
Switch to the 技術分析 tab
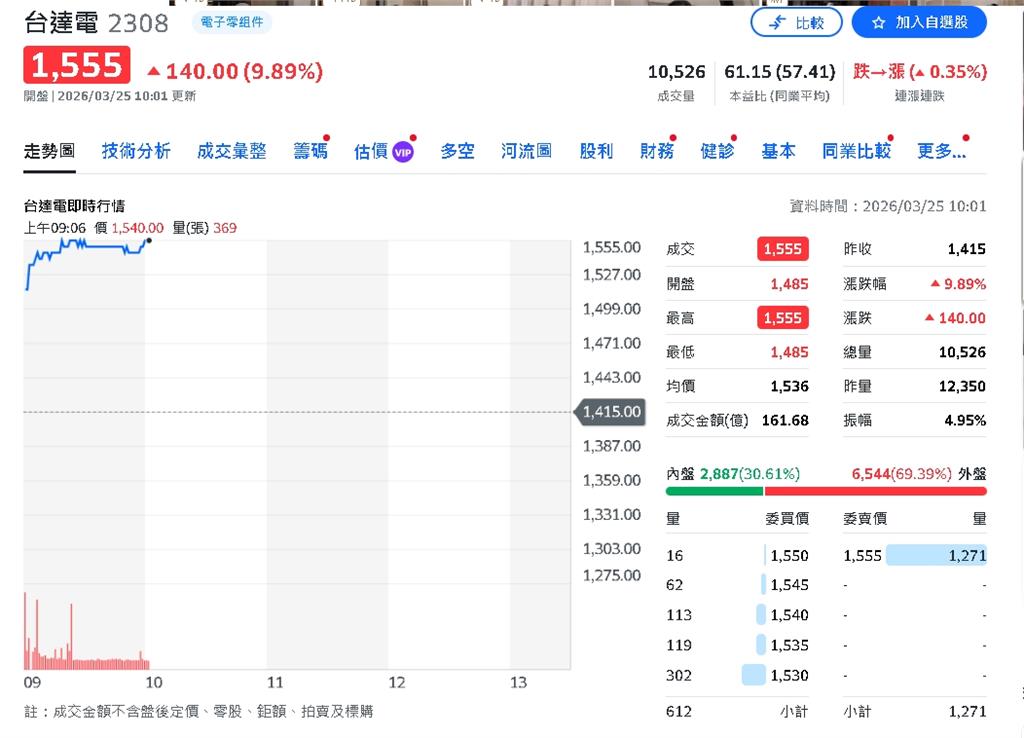[136, 151]
